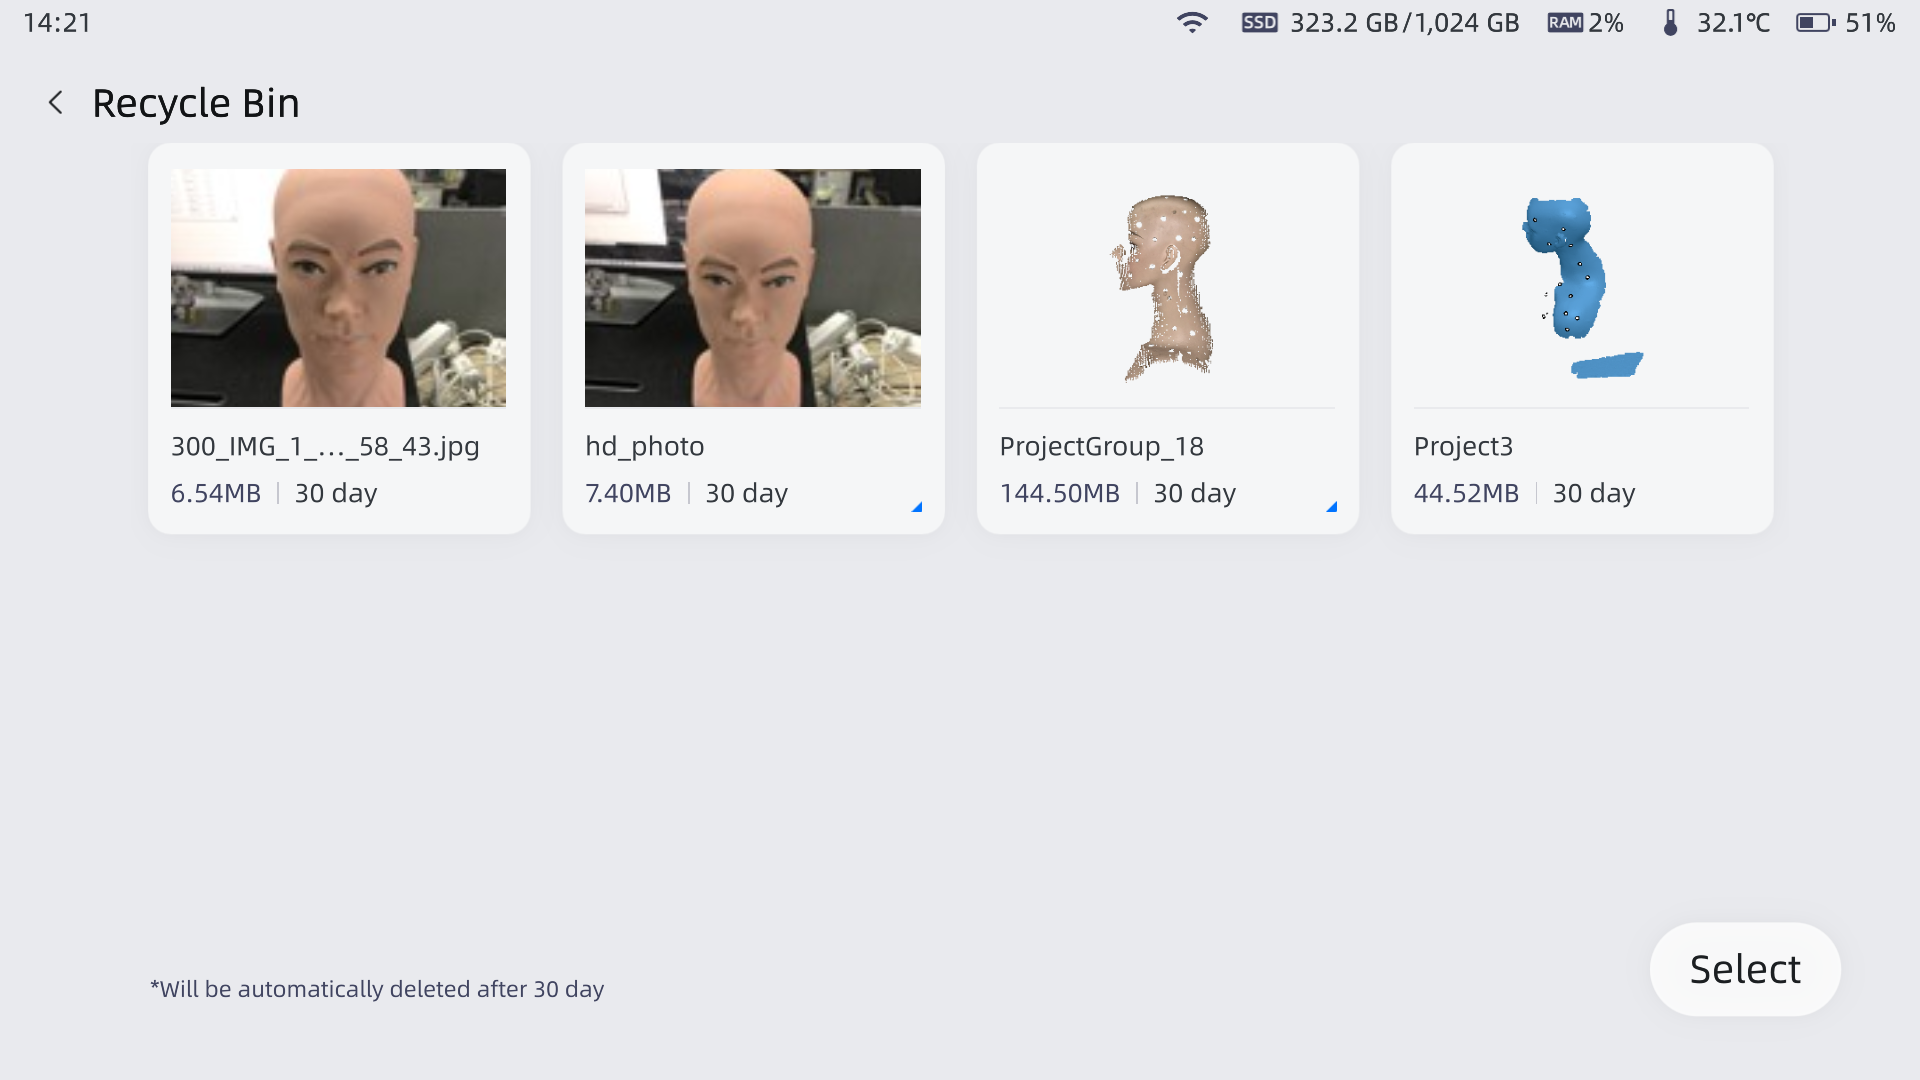Tap the Wi-Fi status icon

1191,22
